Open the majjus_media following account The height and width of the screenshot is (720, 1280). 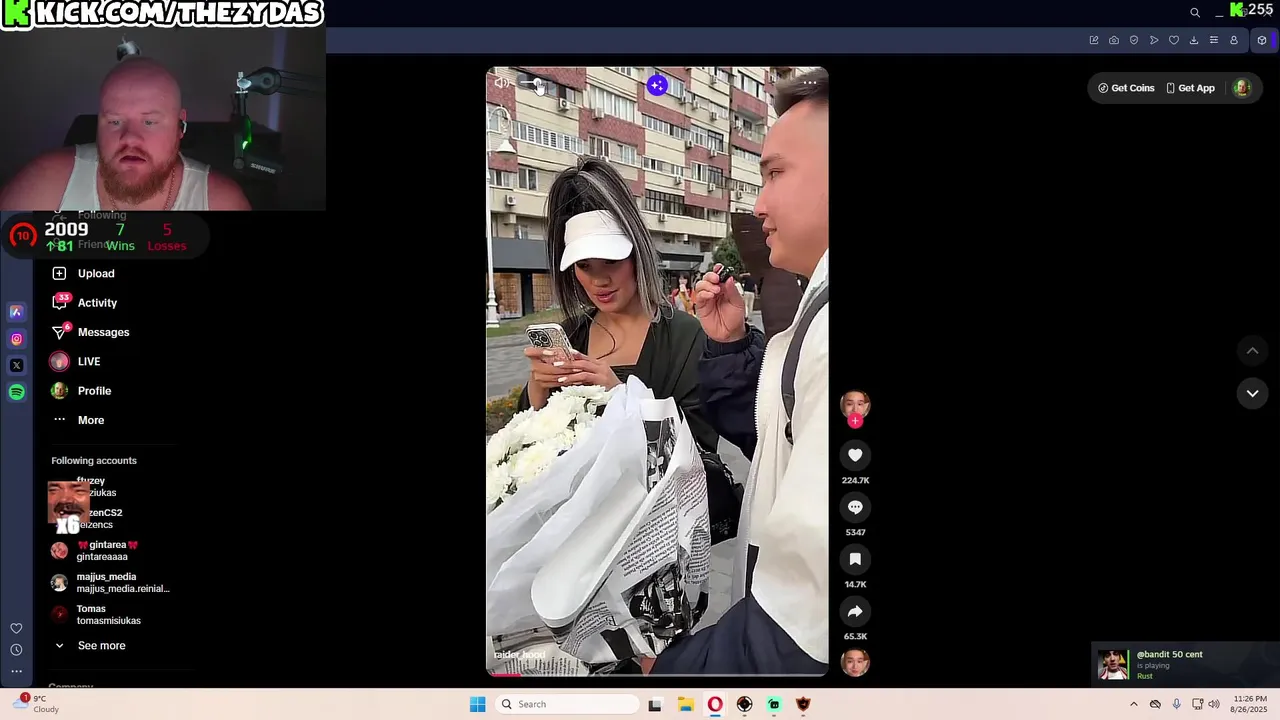click(110, 583)
